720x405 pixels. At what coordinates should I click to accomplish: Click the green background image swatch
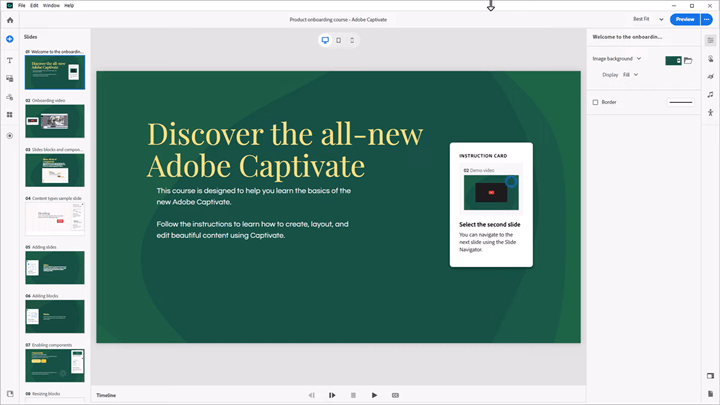673,60
